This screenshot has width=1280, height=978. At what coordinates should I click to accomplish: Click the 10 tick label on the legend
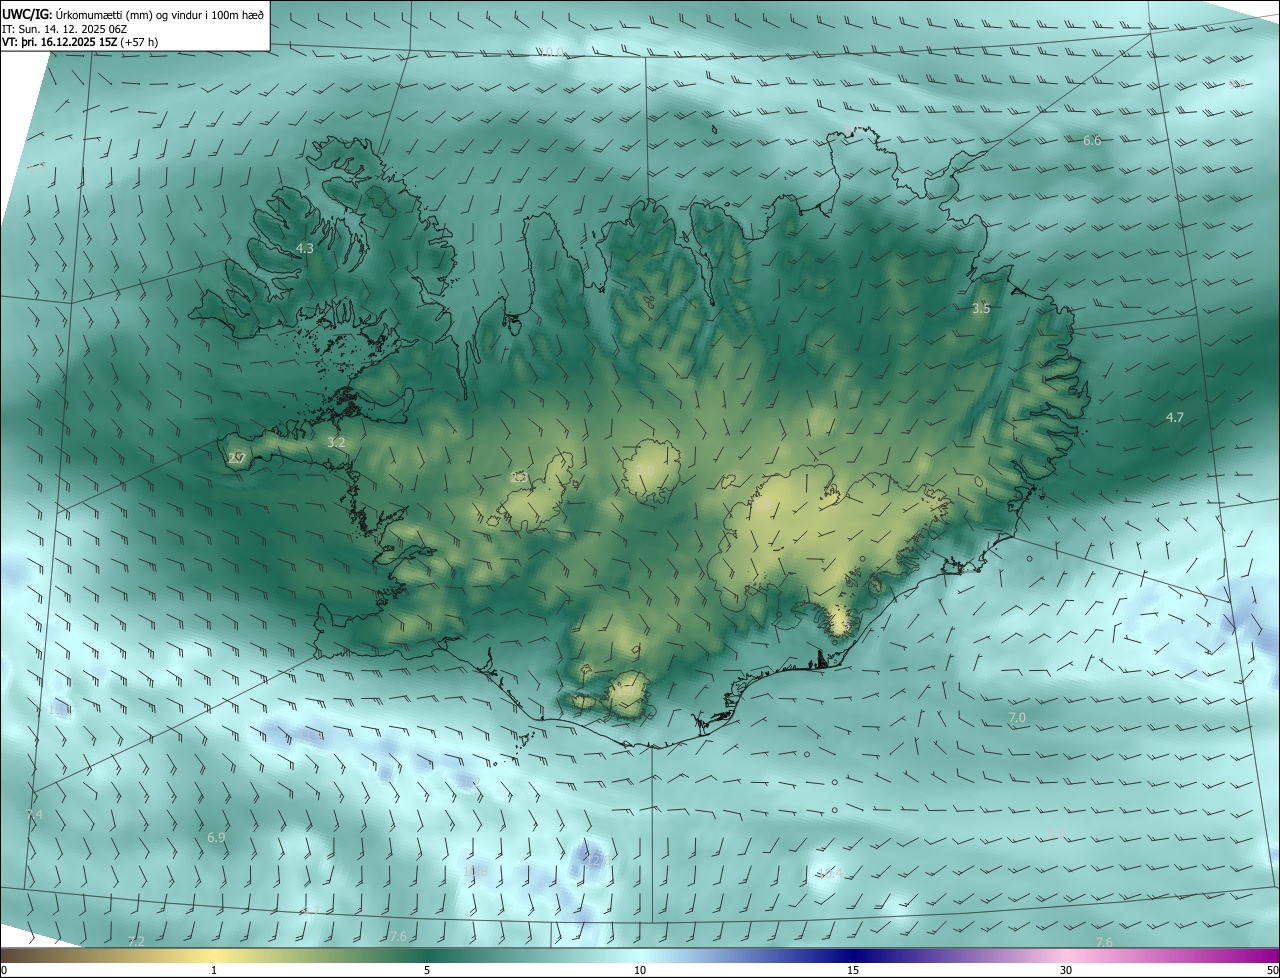640,970
